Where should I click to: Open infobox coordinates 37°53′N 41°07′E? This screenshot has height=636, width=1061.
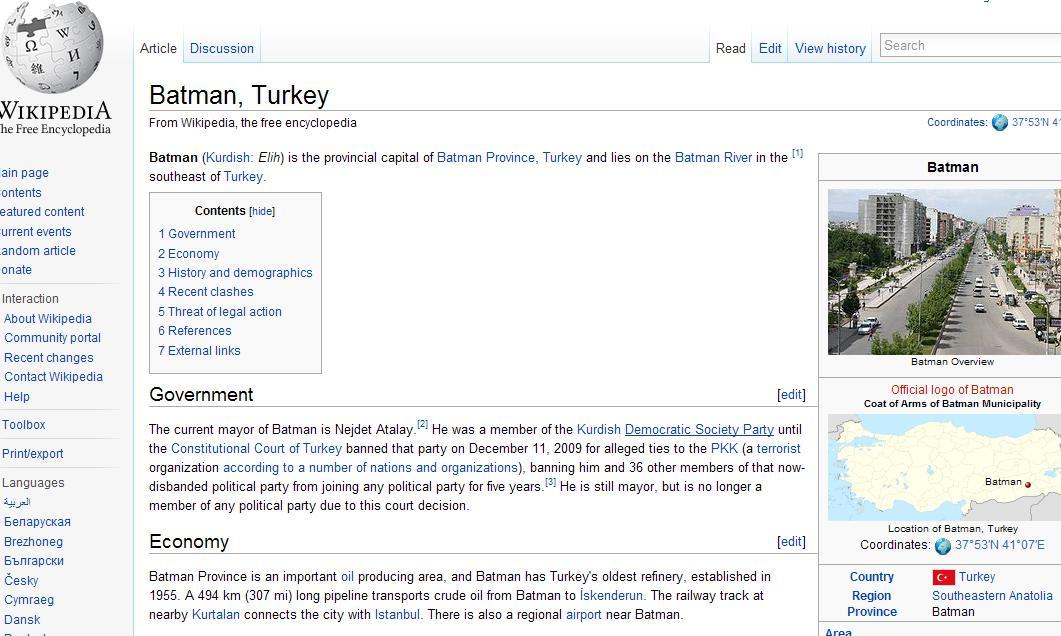tap(999, 545)
